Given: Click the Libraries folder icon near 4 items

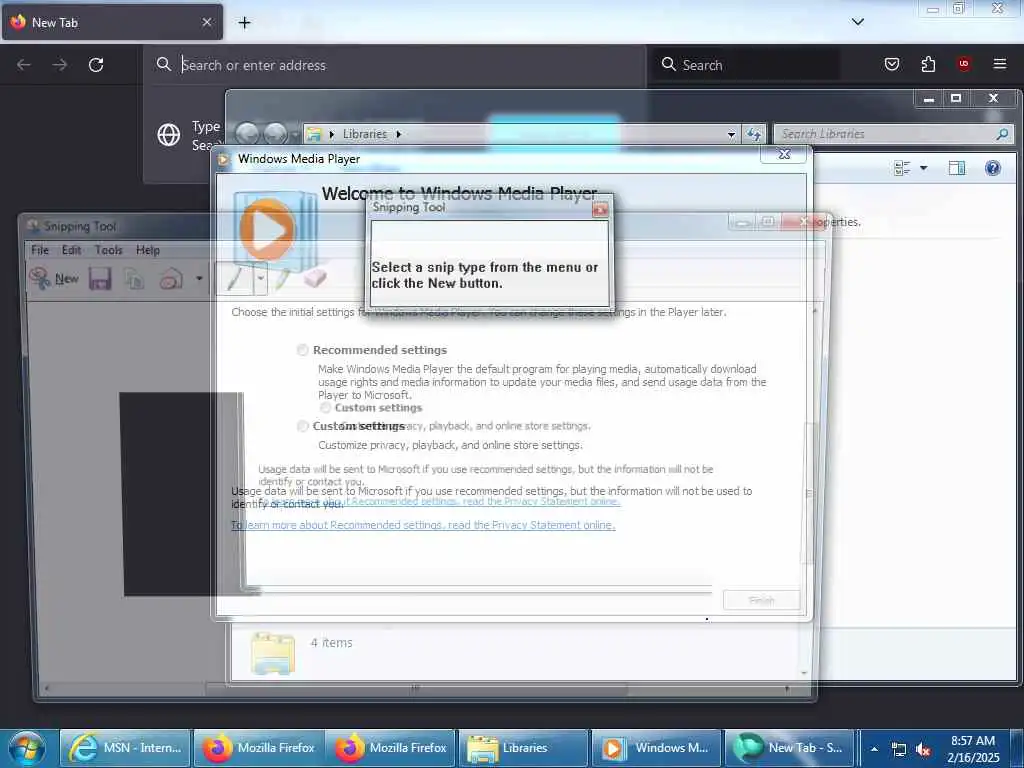Looking at the screenshot, I should [x=273, y=652].
